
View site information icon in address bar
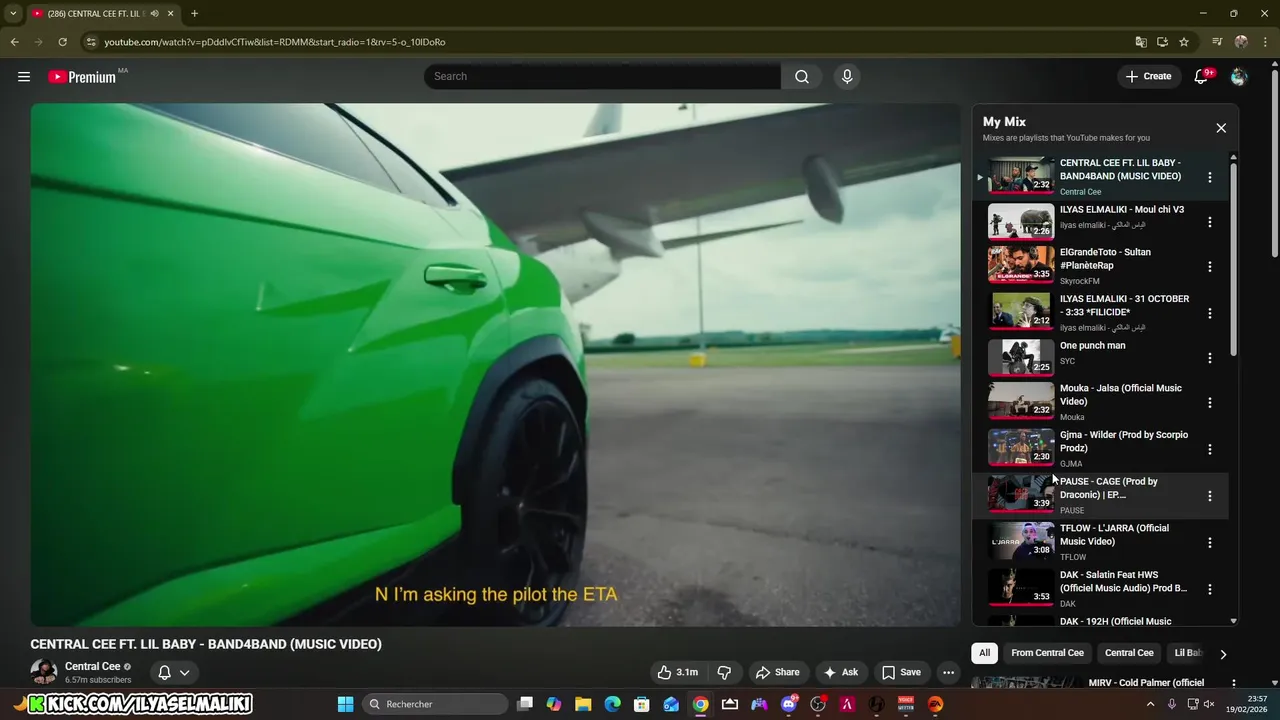(x=91, y=42)
